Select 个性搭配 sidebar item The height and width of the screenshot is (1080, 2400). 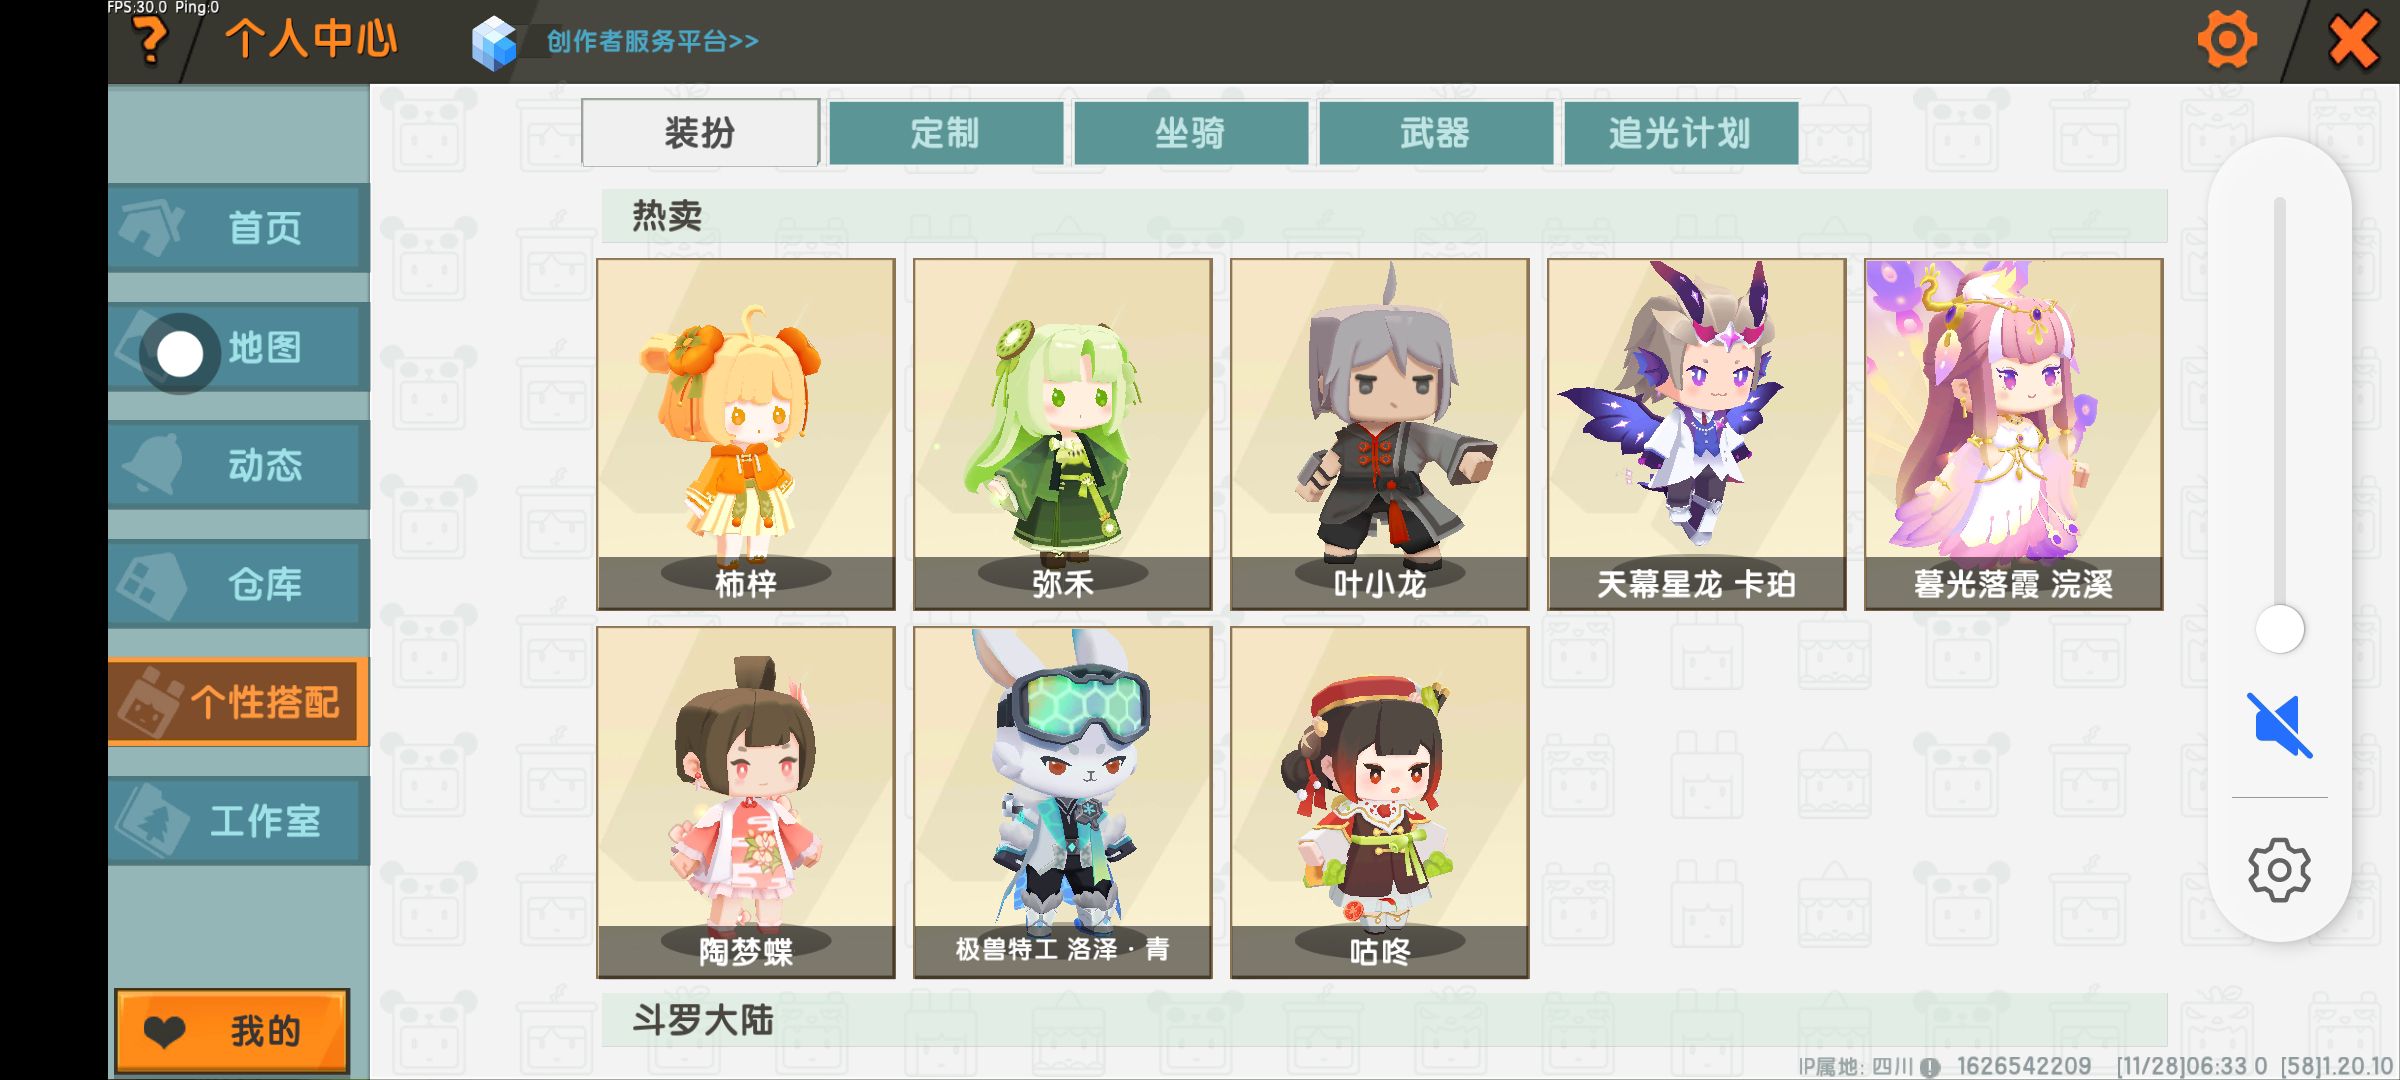[x=238, y=702]
